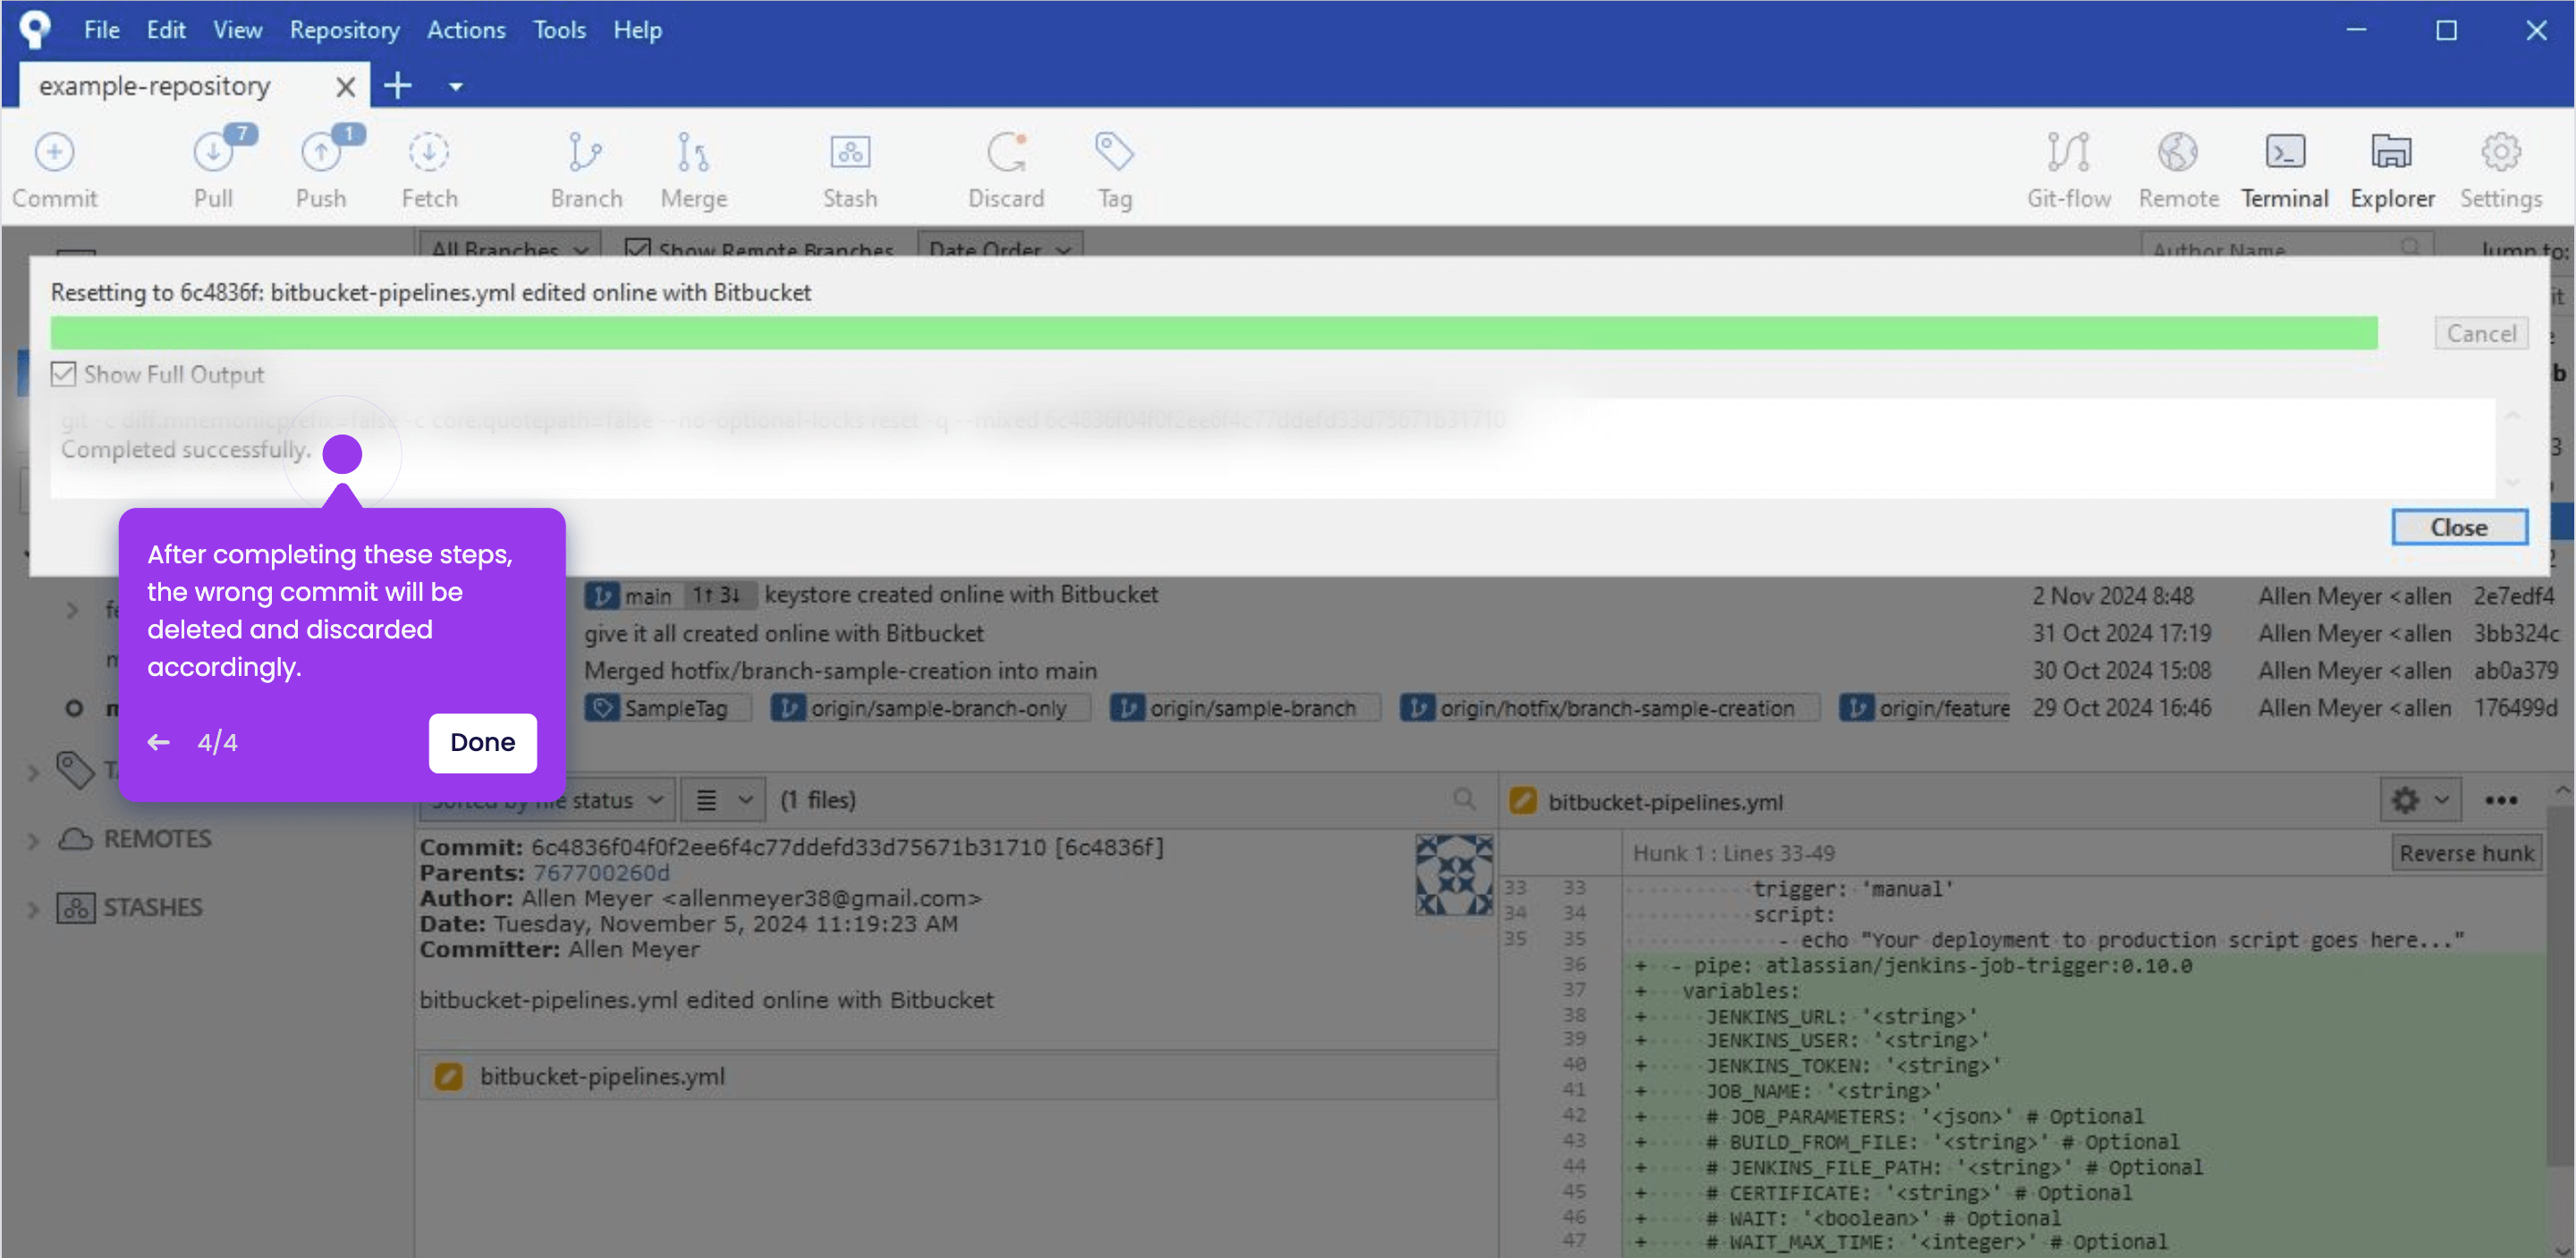Click bitbucket-pipelines.yml icon in diff header
Image resolution: width=2576 pixels, height=1258 pixels.
click(1523, 801)
